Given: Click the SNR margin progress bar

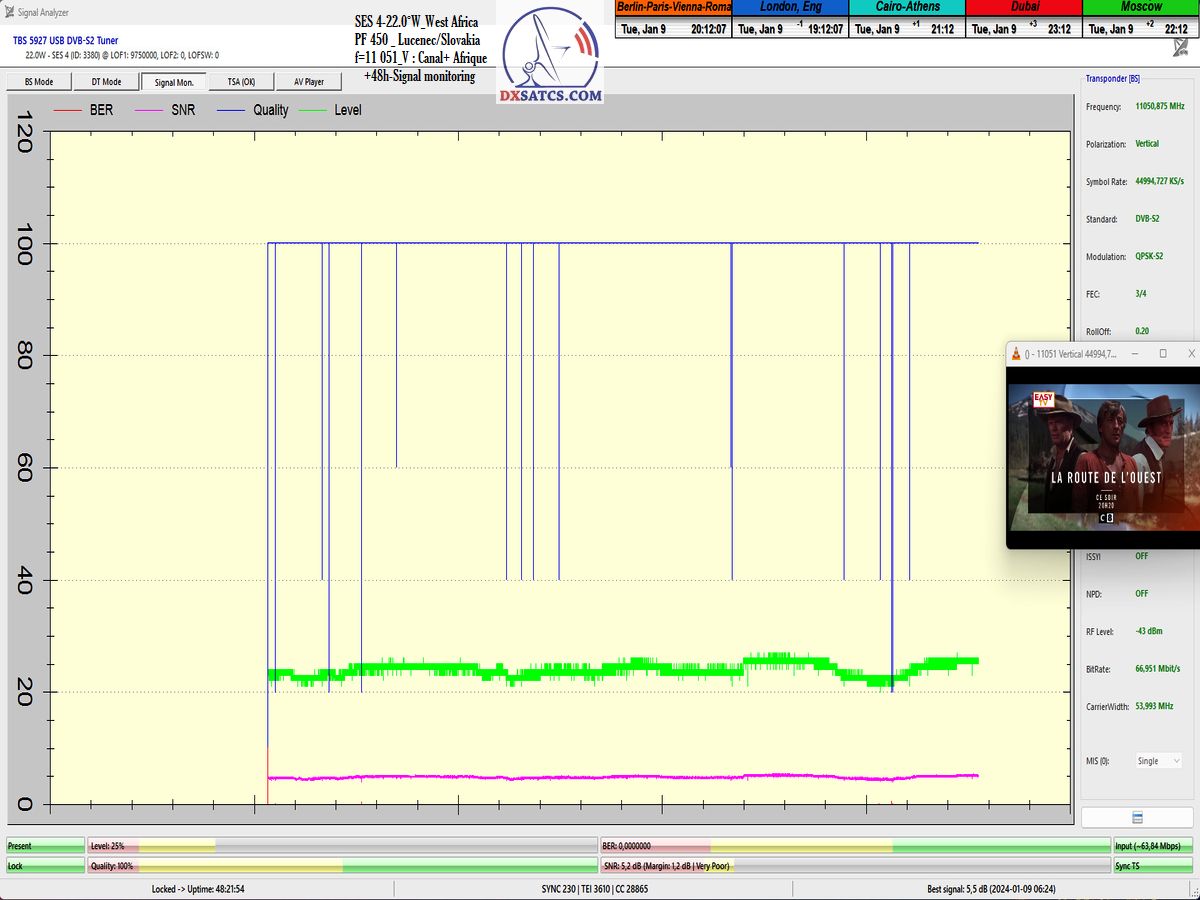Looking at the screenshot, I should coord(855,866).
